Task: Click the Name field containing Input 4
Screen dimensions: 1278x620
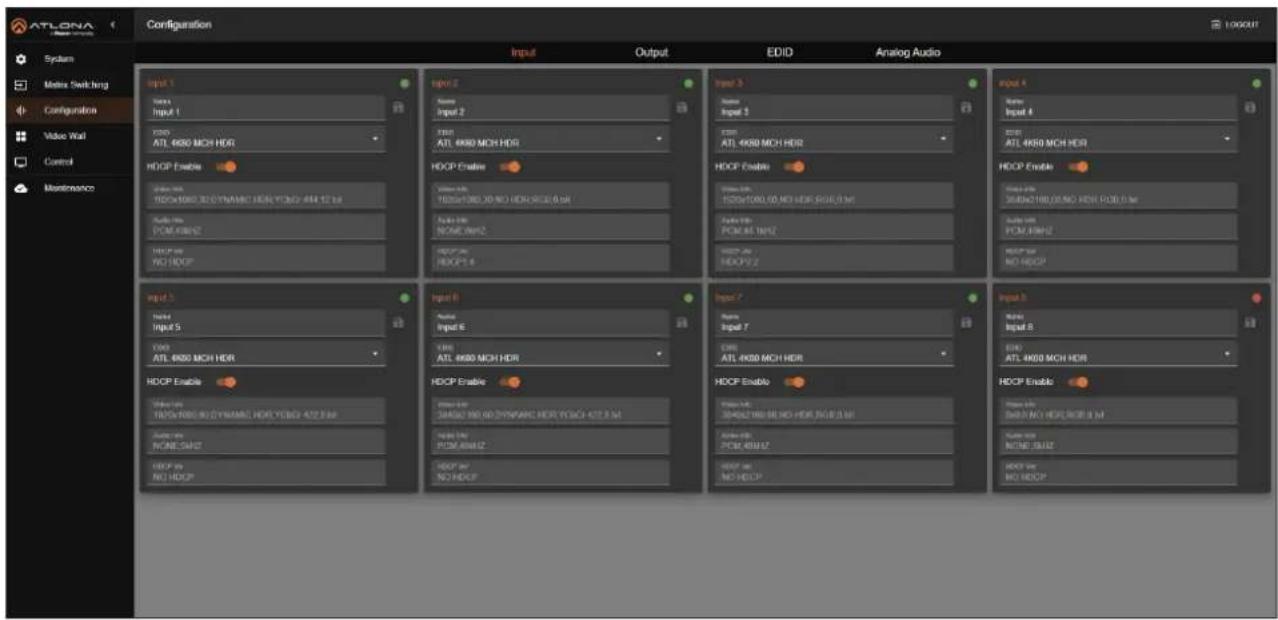Action: click(1117, 108)
